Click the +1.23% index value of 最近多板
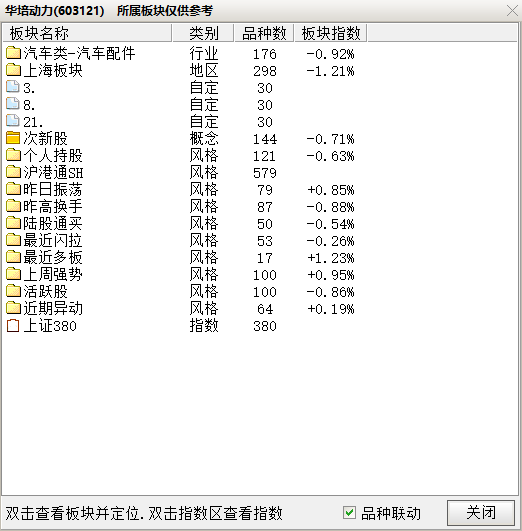The height and width of the screenshot is (531, 522). tap(330, 258)
